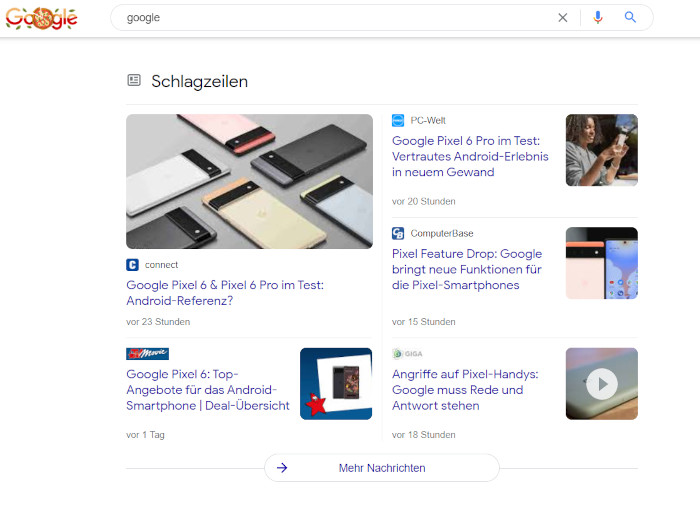Click the Pixel 6 deal thumbnail with red star
The width and height of the screenshot is (700, 507).
coord(335,384)
